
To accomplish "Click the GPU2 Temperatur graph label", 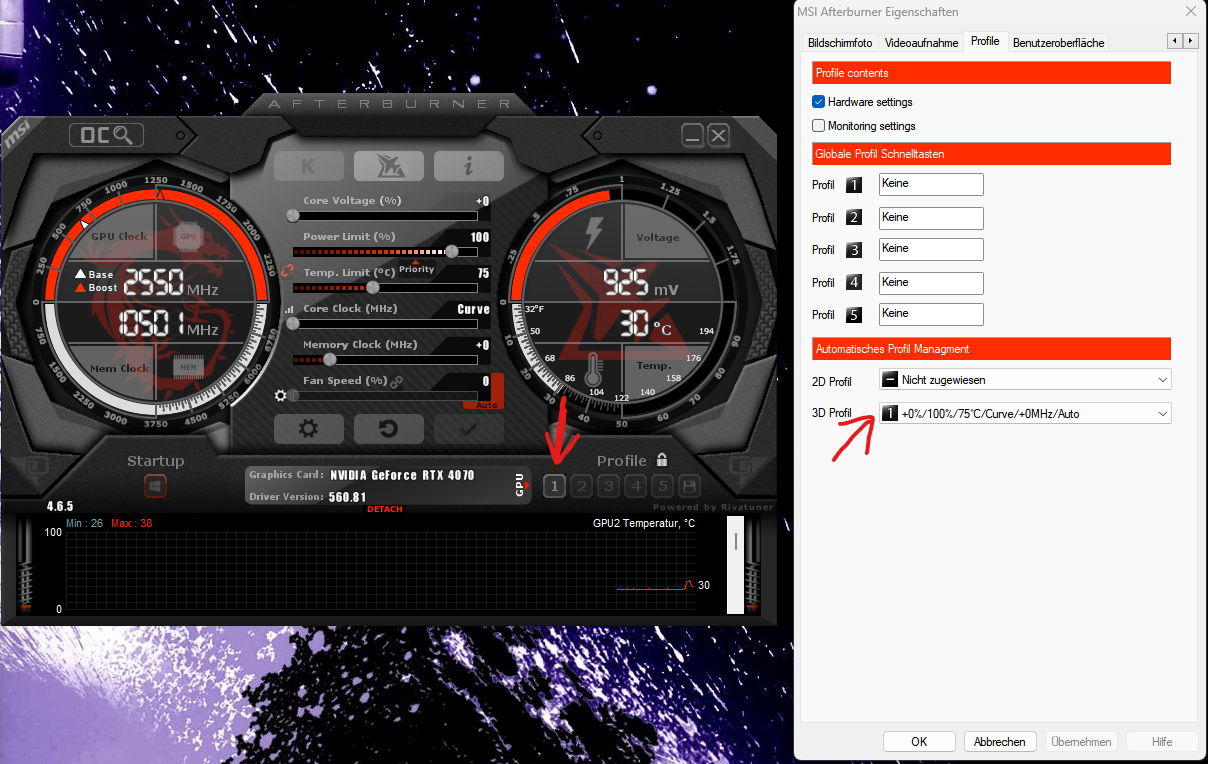I will pyautogui.click(x=644, y=523).
